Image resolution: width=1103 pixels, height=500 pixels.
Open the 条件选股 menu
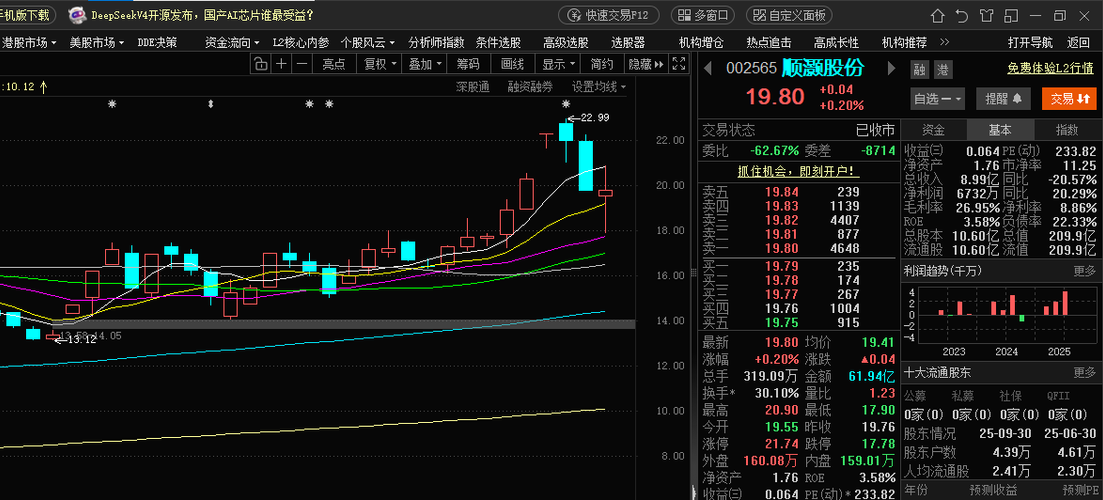click(499, 43)
